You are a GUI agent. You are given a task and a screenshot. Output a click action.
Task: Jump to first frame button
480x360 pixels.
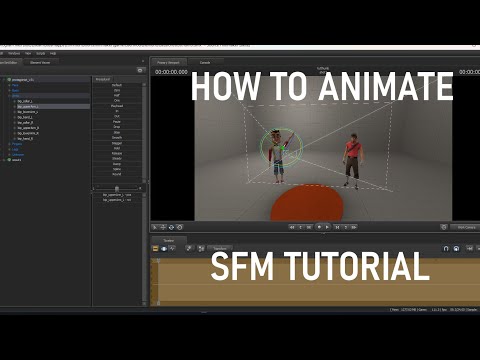pyautogui.click(x=292, y=227)
